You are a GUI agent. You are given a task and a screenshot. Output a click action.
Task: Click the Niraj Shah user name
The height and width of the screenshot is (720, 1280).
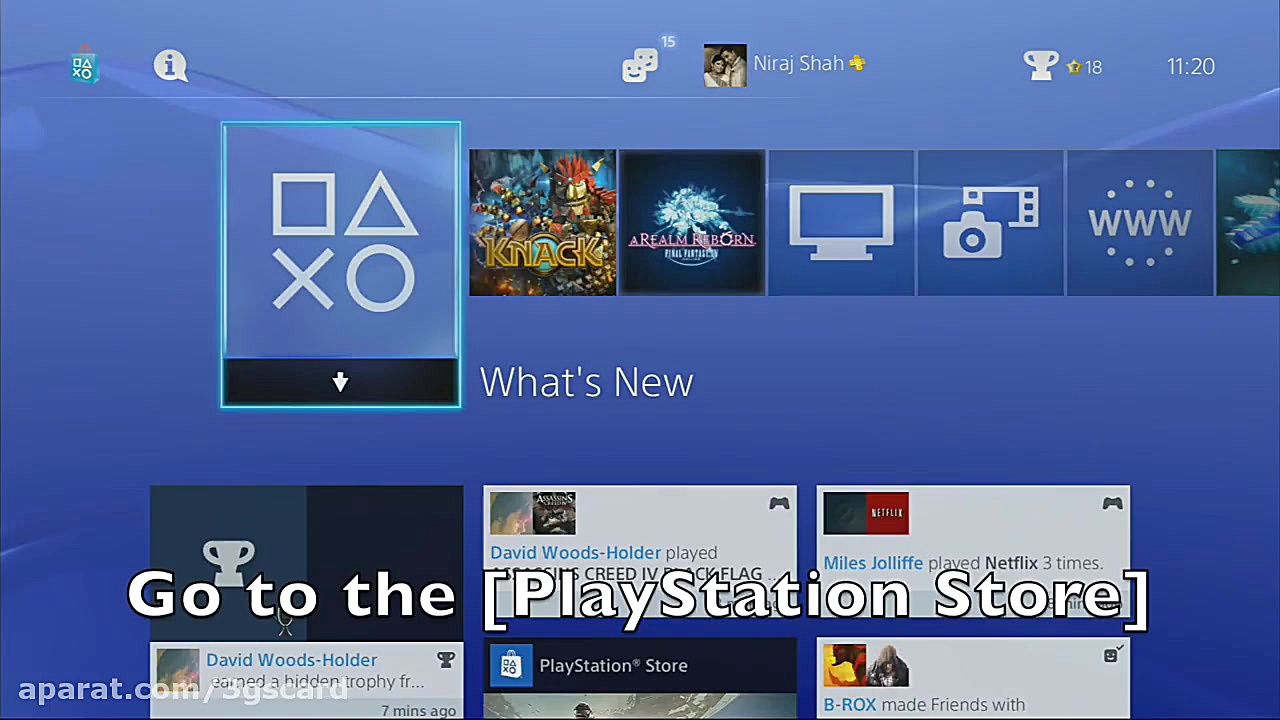pyautogui.click(x=798, y=63)
